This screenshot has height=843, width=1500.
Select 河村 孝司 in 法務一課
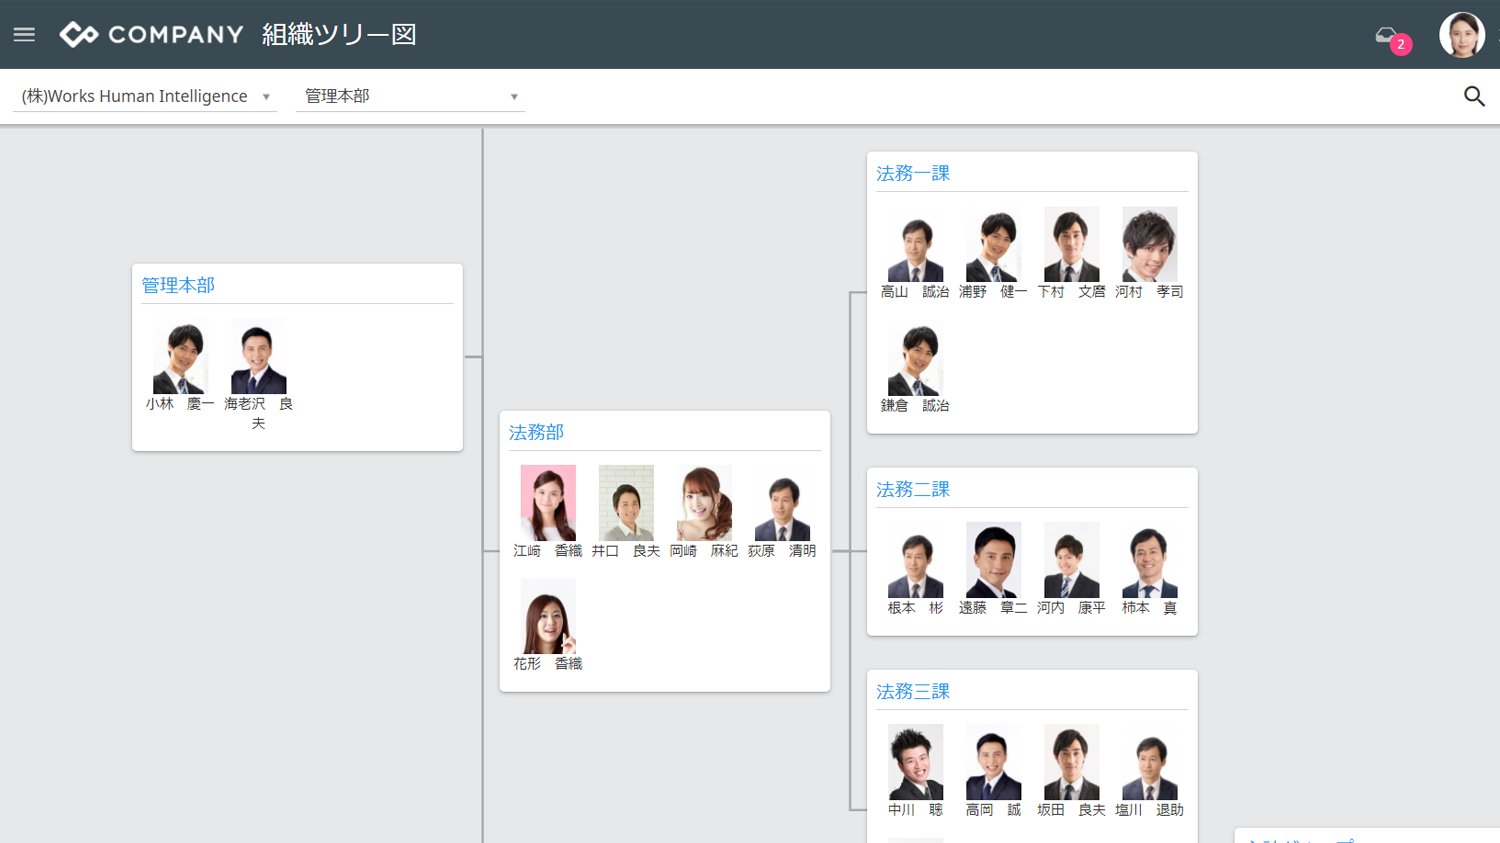tap(1149, 245)
